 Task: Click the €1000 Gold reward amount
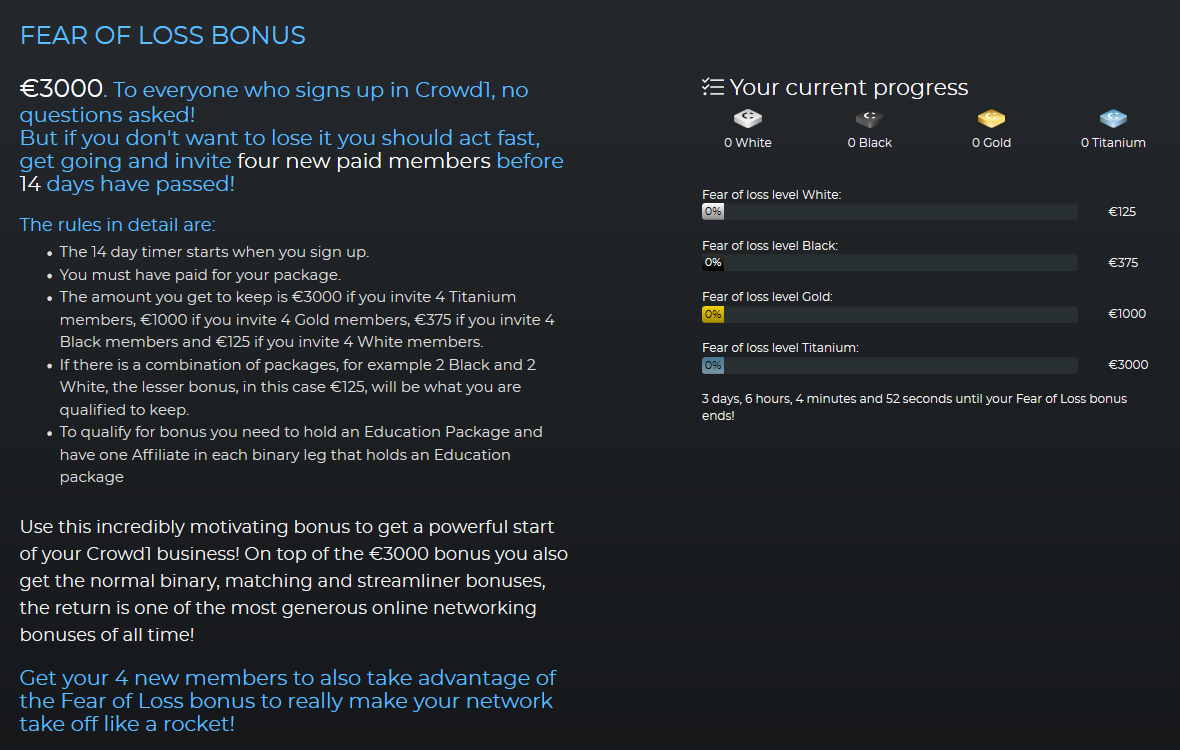click(x=1127, y=314)
